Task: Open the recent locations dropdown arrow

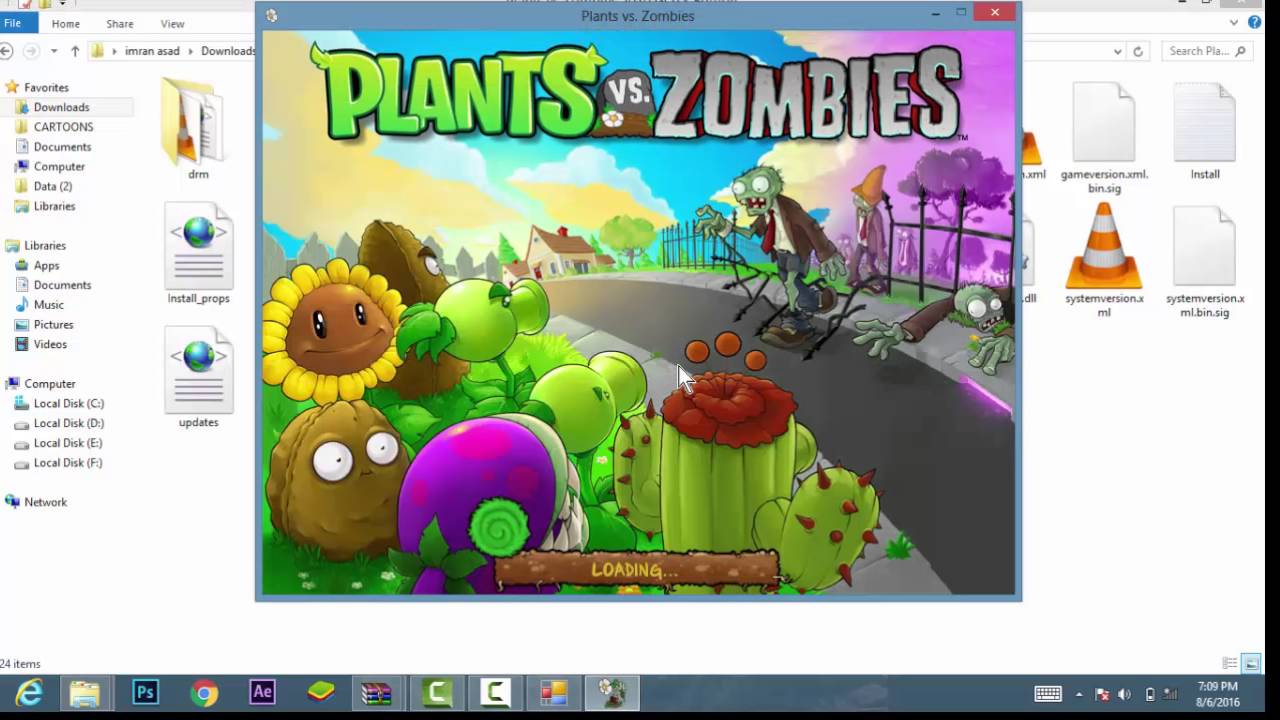Action: pos(53,51)
